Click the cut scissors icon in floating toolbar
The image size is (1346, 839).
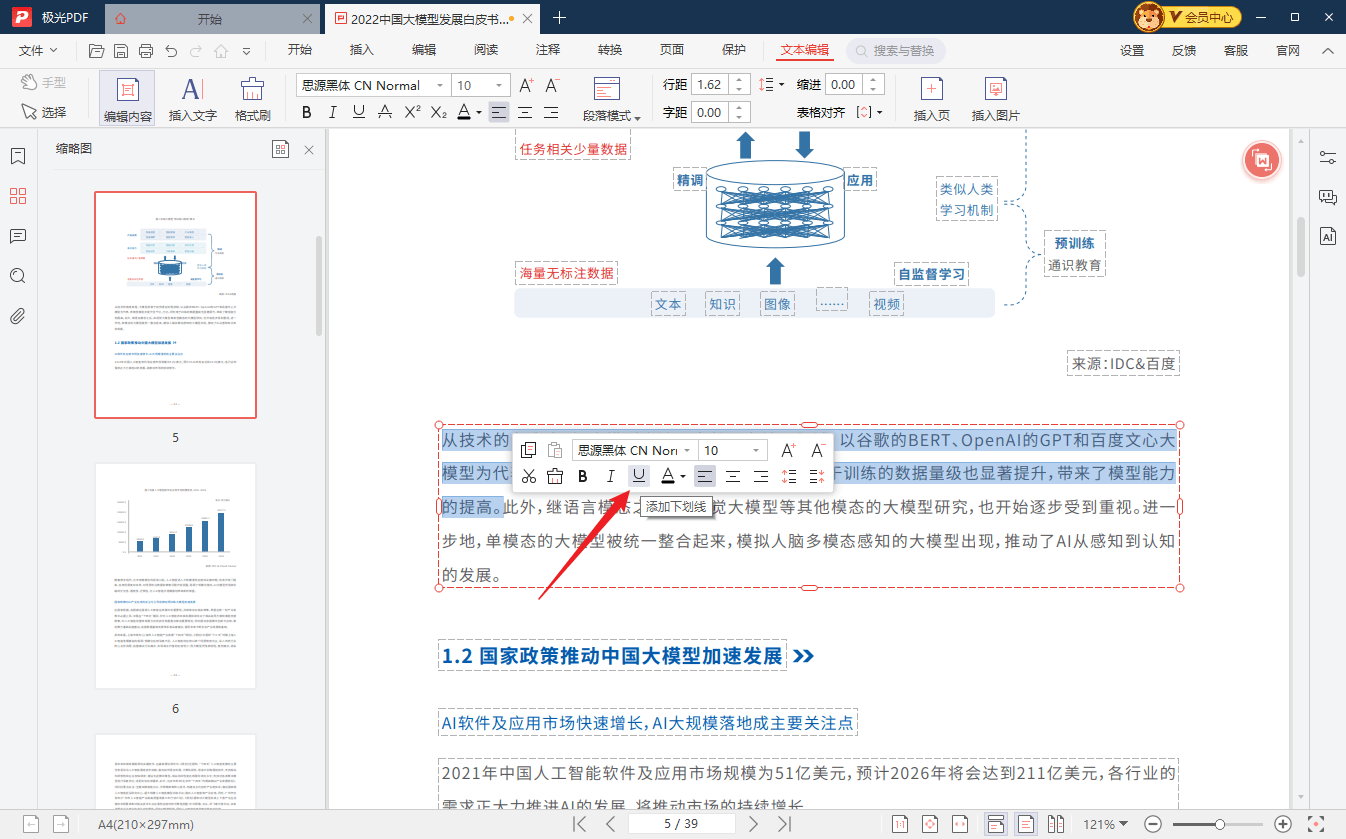point(529,477)
